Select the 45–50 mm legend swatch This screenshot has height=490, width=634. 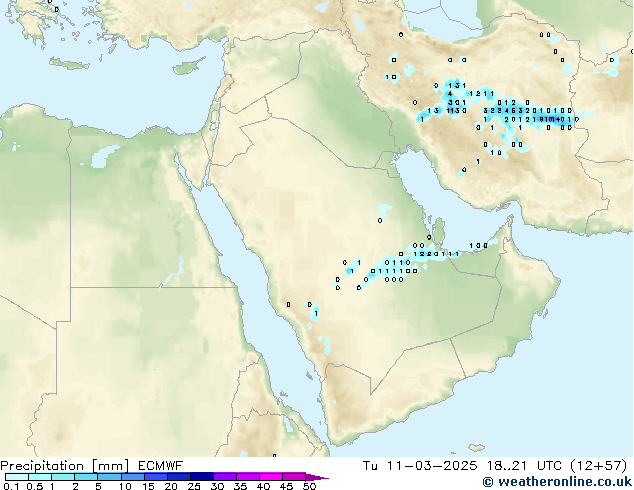pyautogui.click(x=294, y=477)
